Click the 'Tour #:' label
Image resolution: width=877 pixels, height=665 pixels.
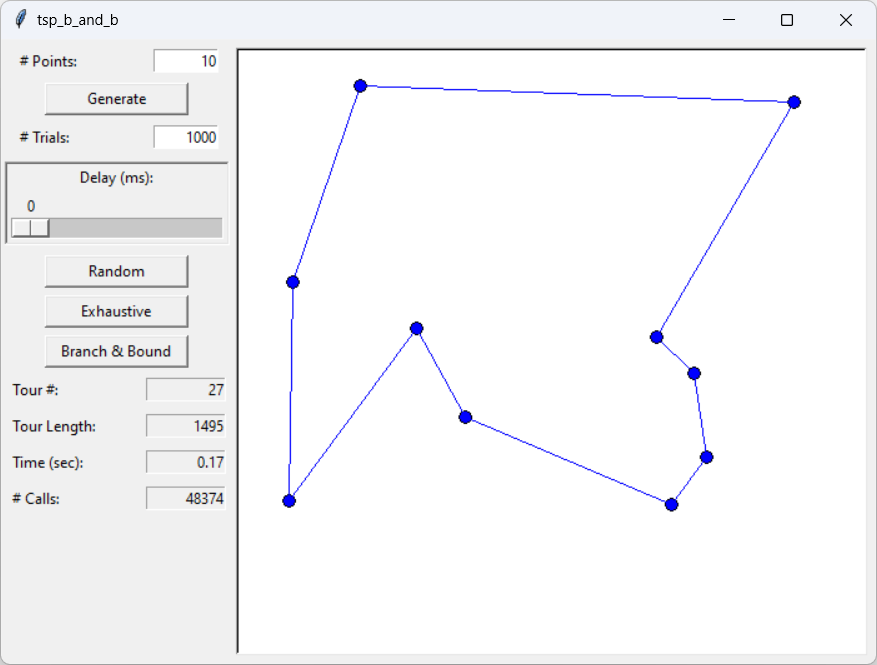pos(35,390)
